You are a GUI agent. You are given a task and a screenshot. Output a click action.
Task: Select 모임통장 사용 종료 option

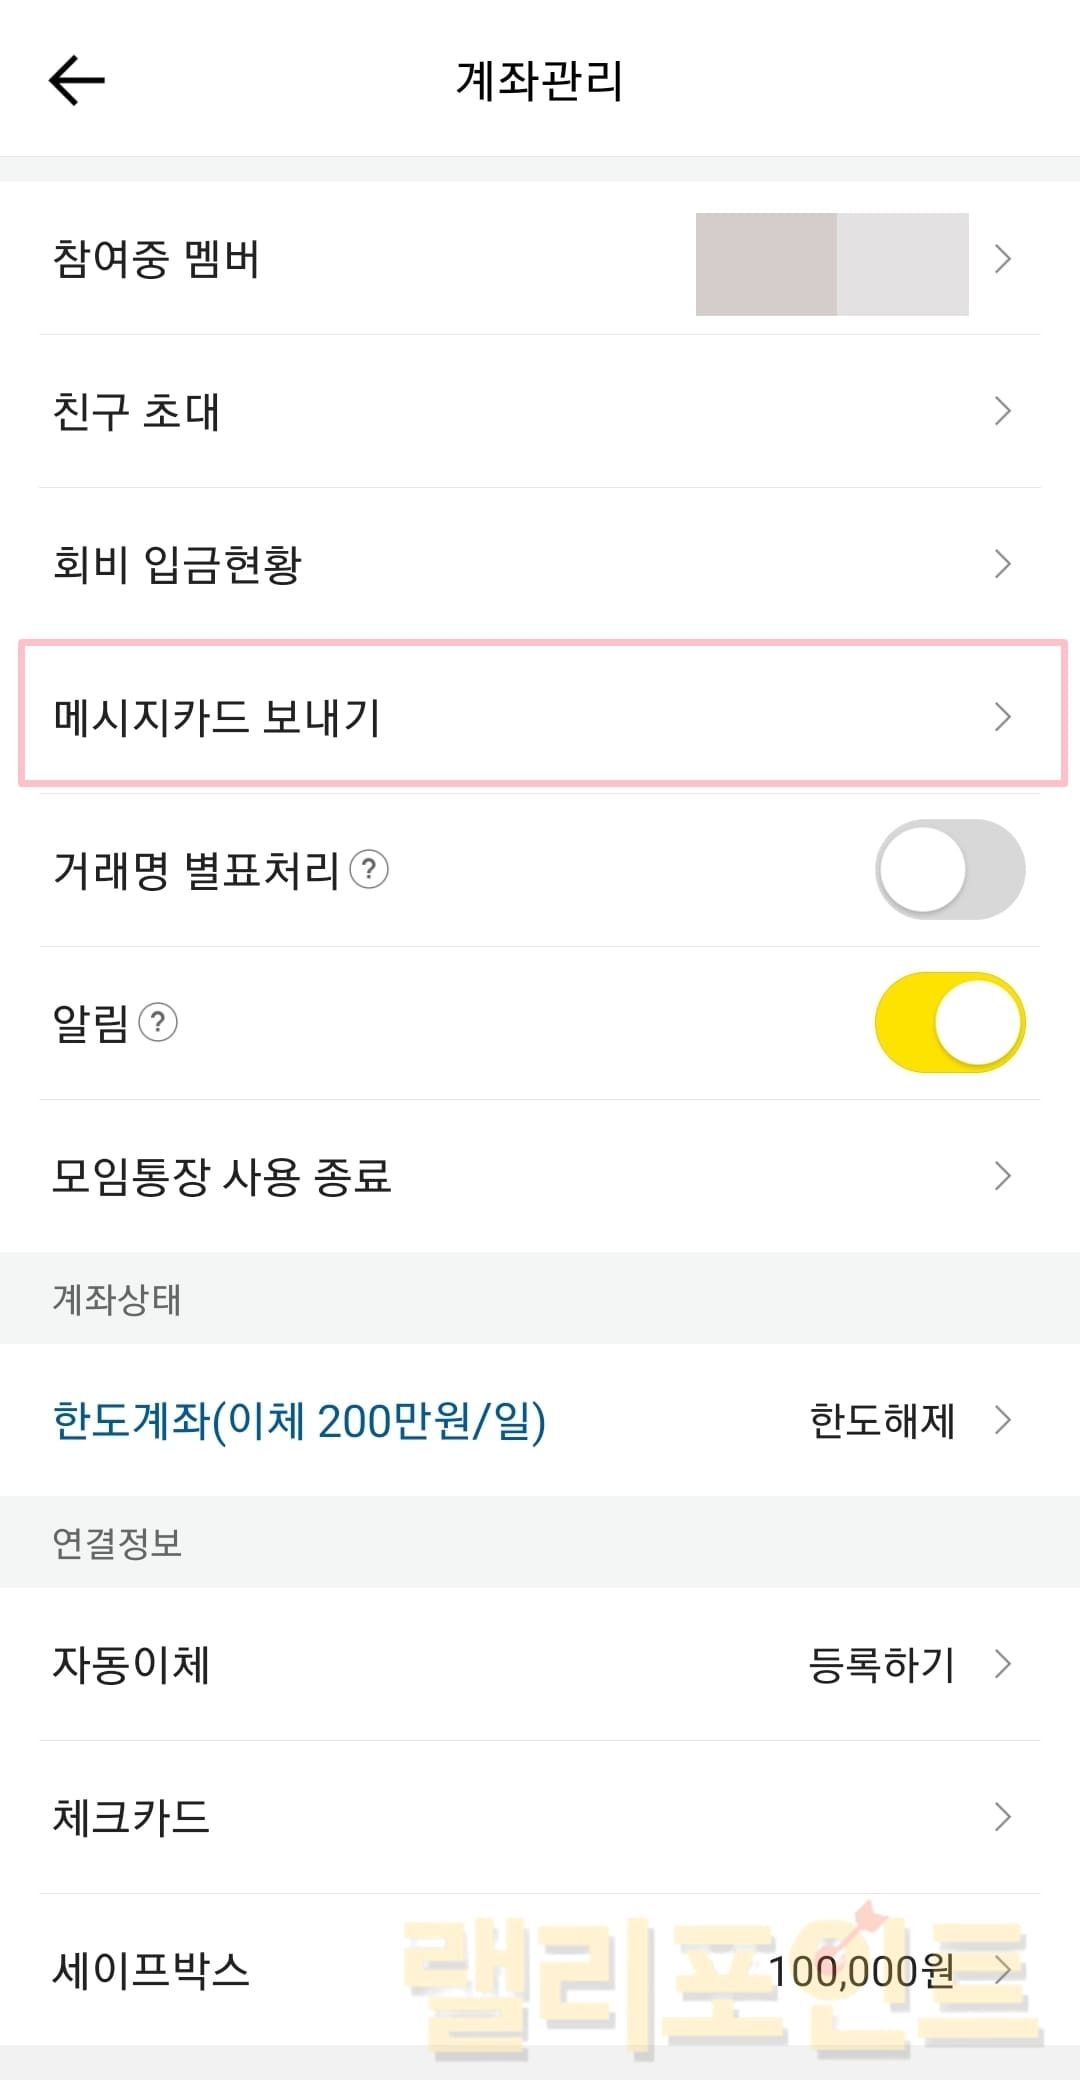tap(222, 1176)
